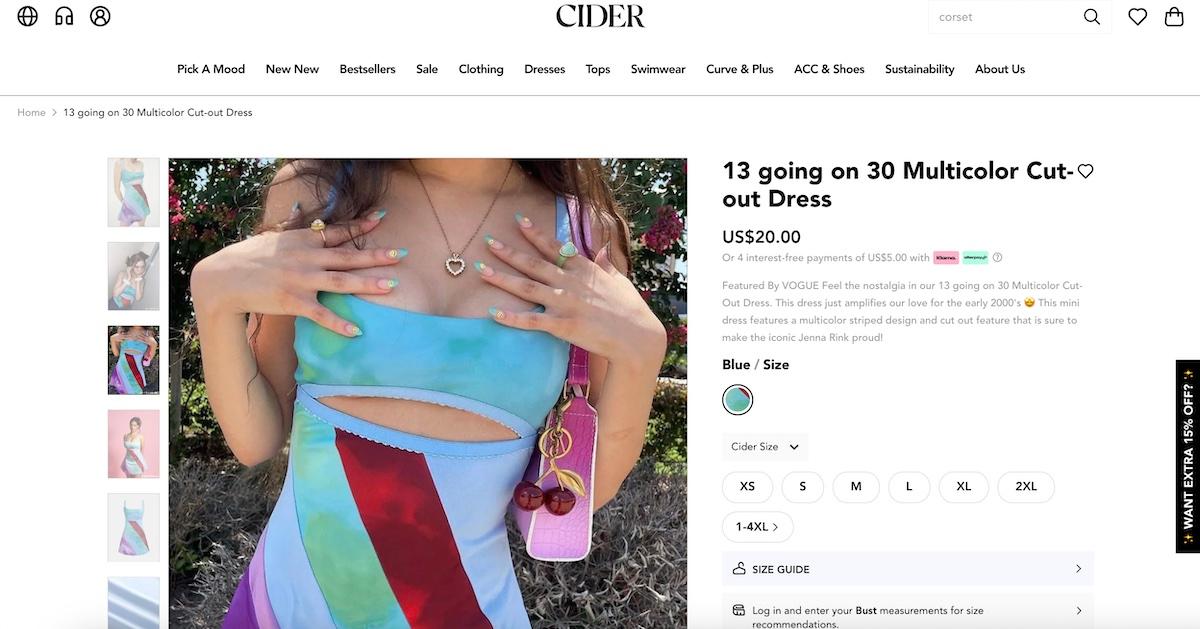
Task: View the pink background dress thumbnail
Action: (133, 443)
